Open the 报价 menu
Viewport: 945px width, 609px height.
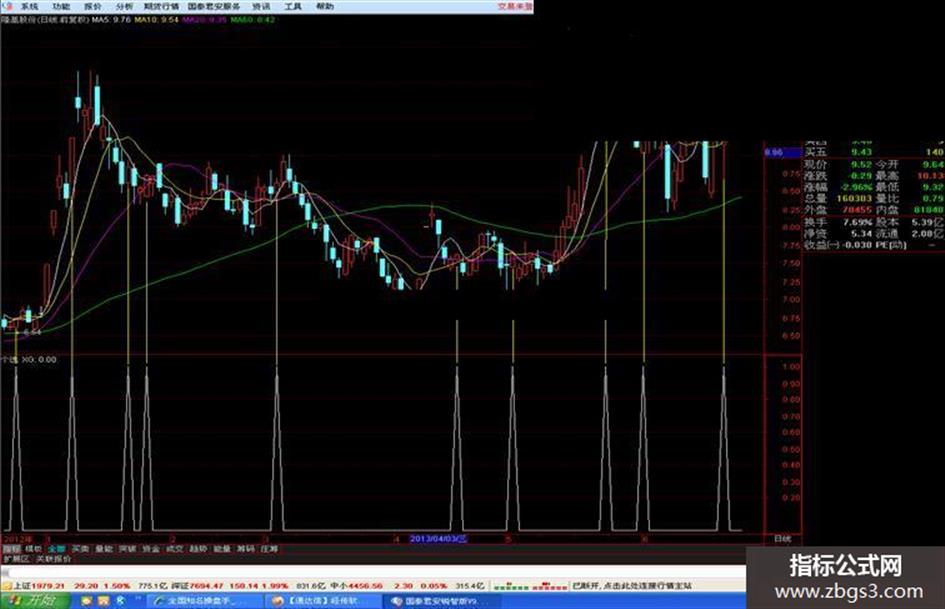tap(93, 7)
